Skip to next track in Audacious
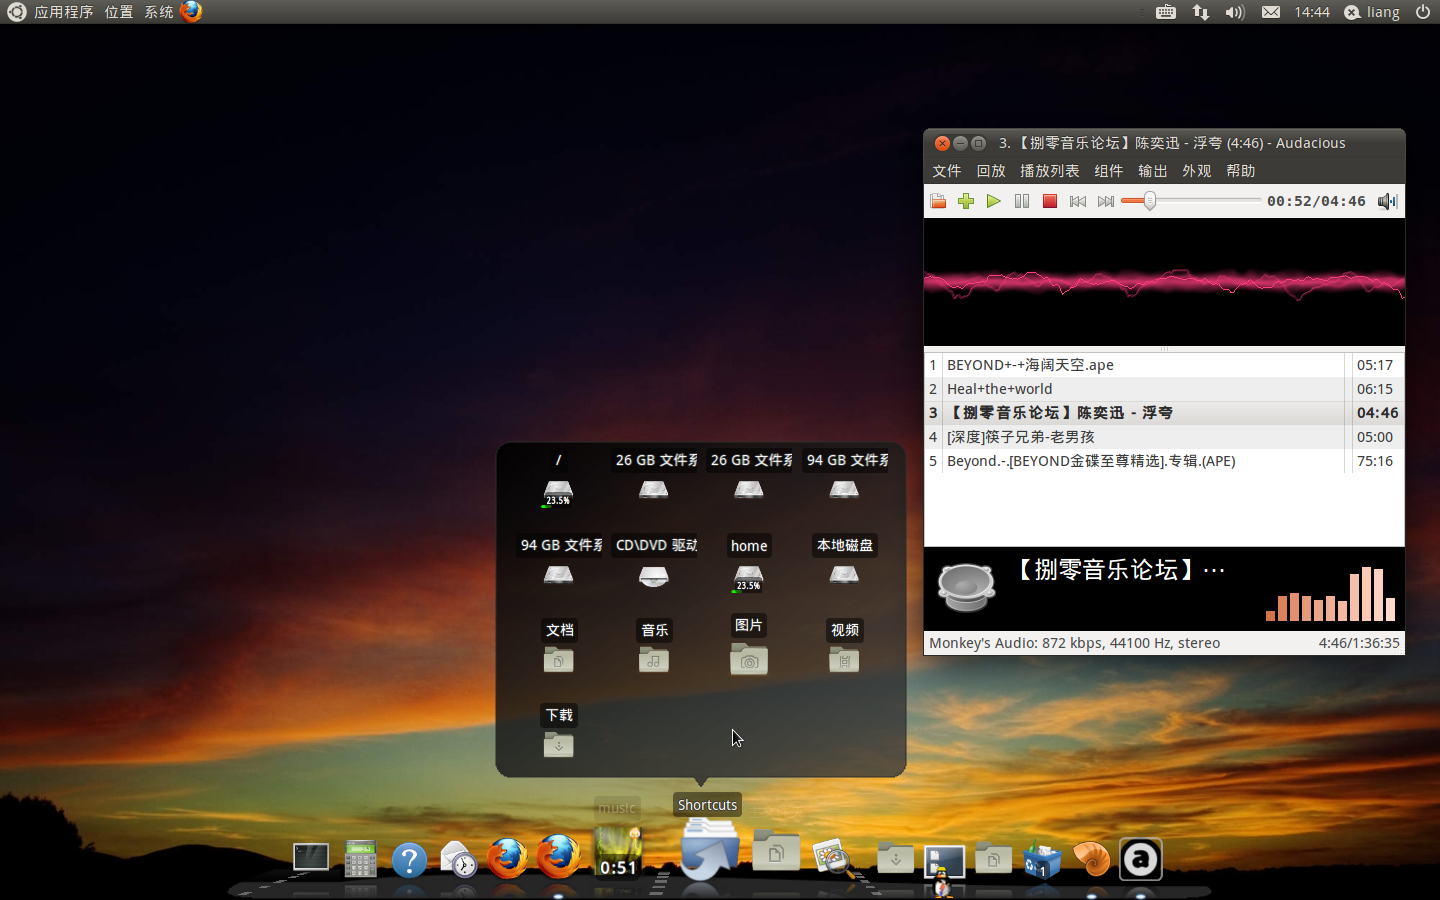Screen dimensions: 1440x900 (1106, 201)
